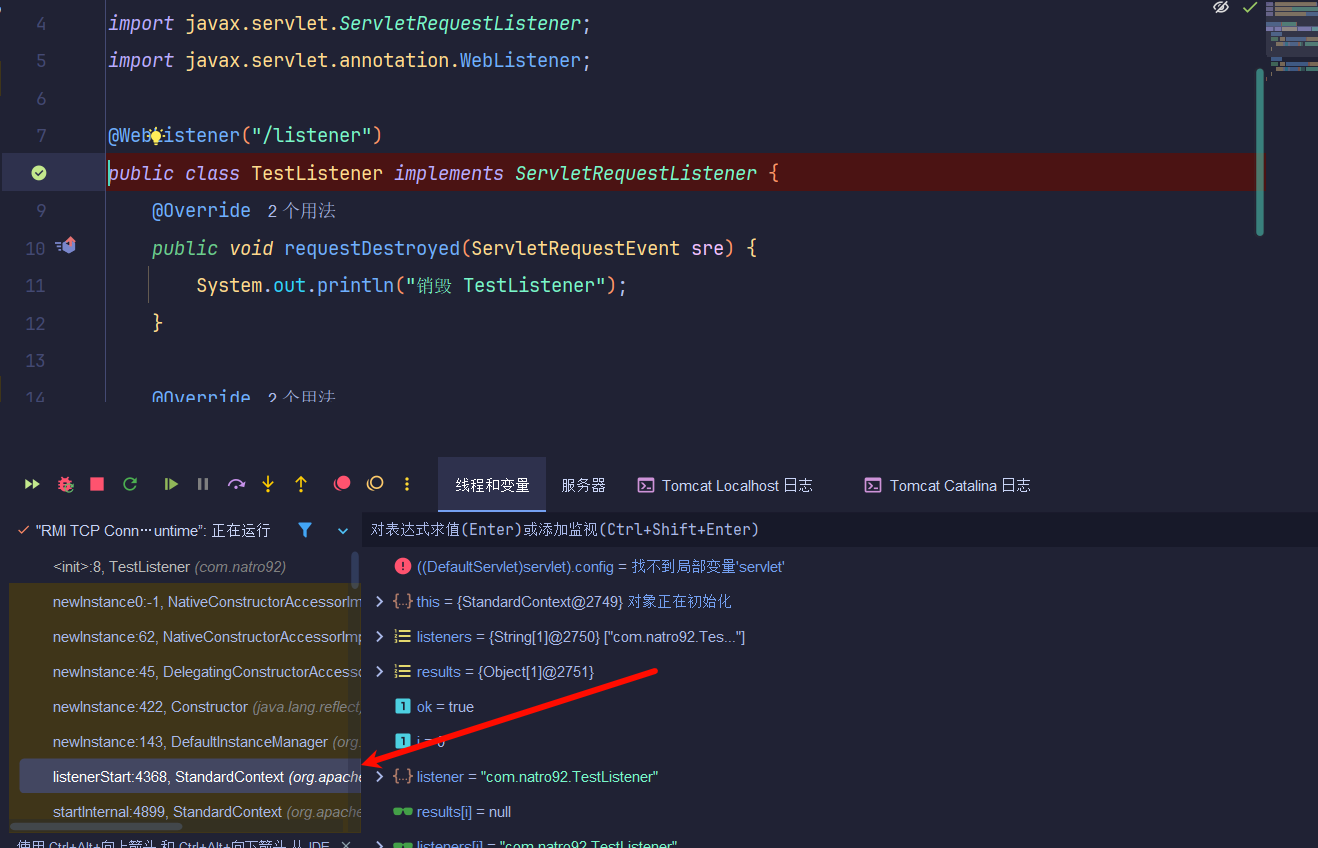Click the red bug Debug icon
The width and height of the screenshot is (1318, 848).
(x=65, y=484)
